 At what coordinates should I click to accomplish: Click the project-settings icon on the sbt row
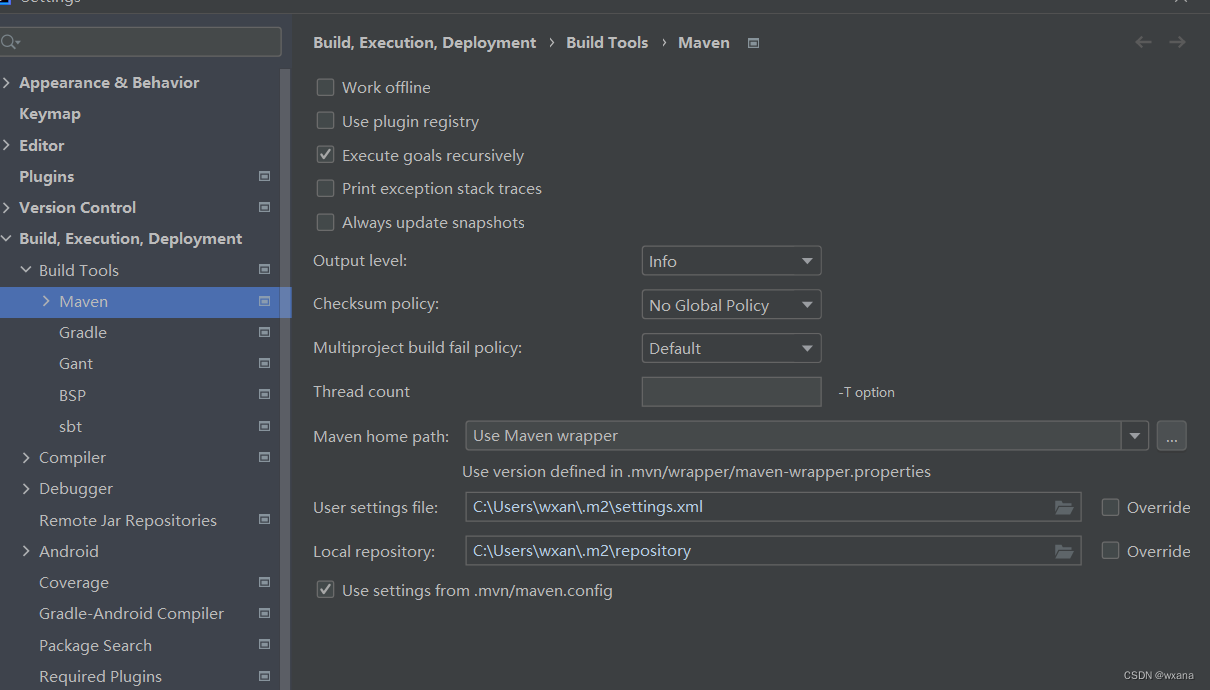(264, 426)
